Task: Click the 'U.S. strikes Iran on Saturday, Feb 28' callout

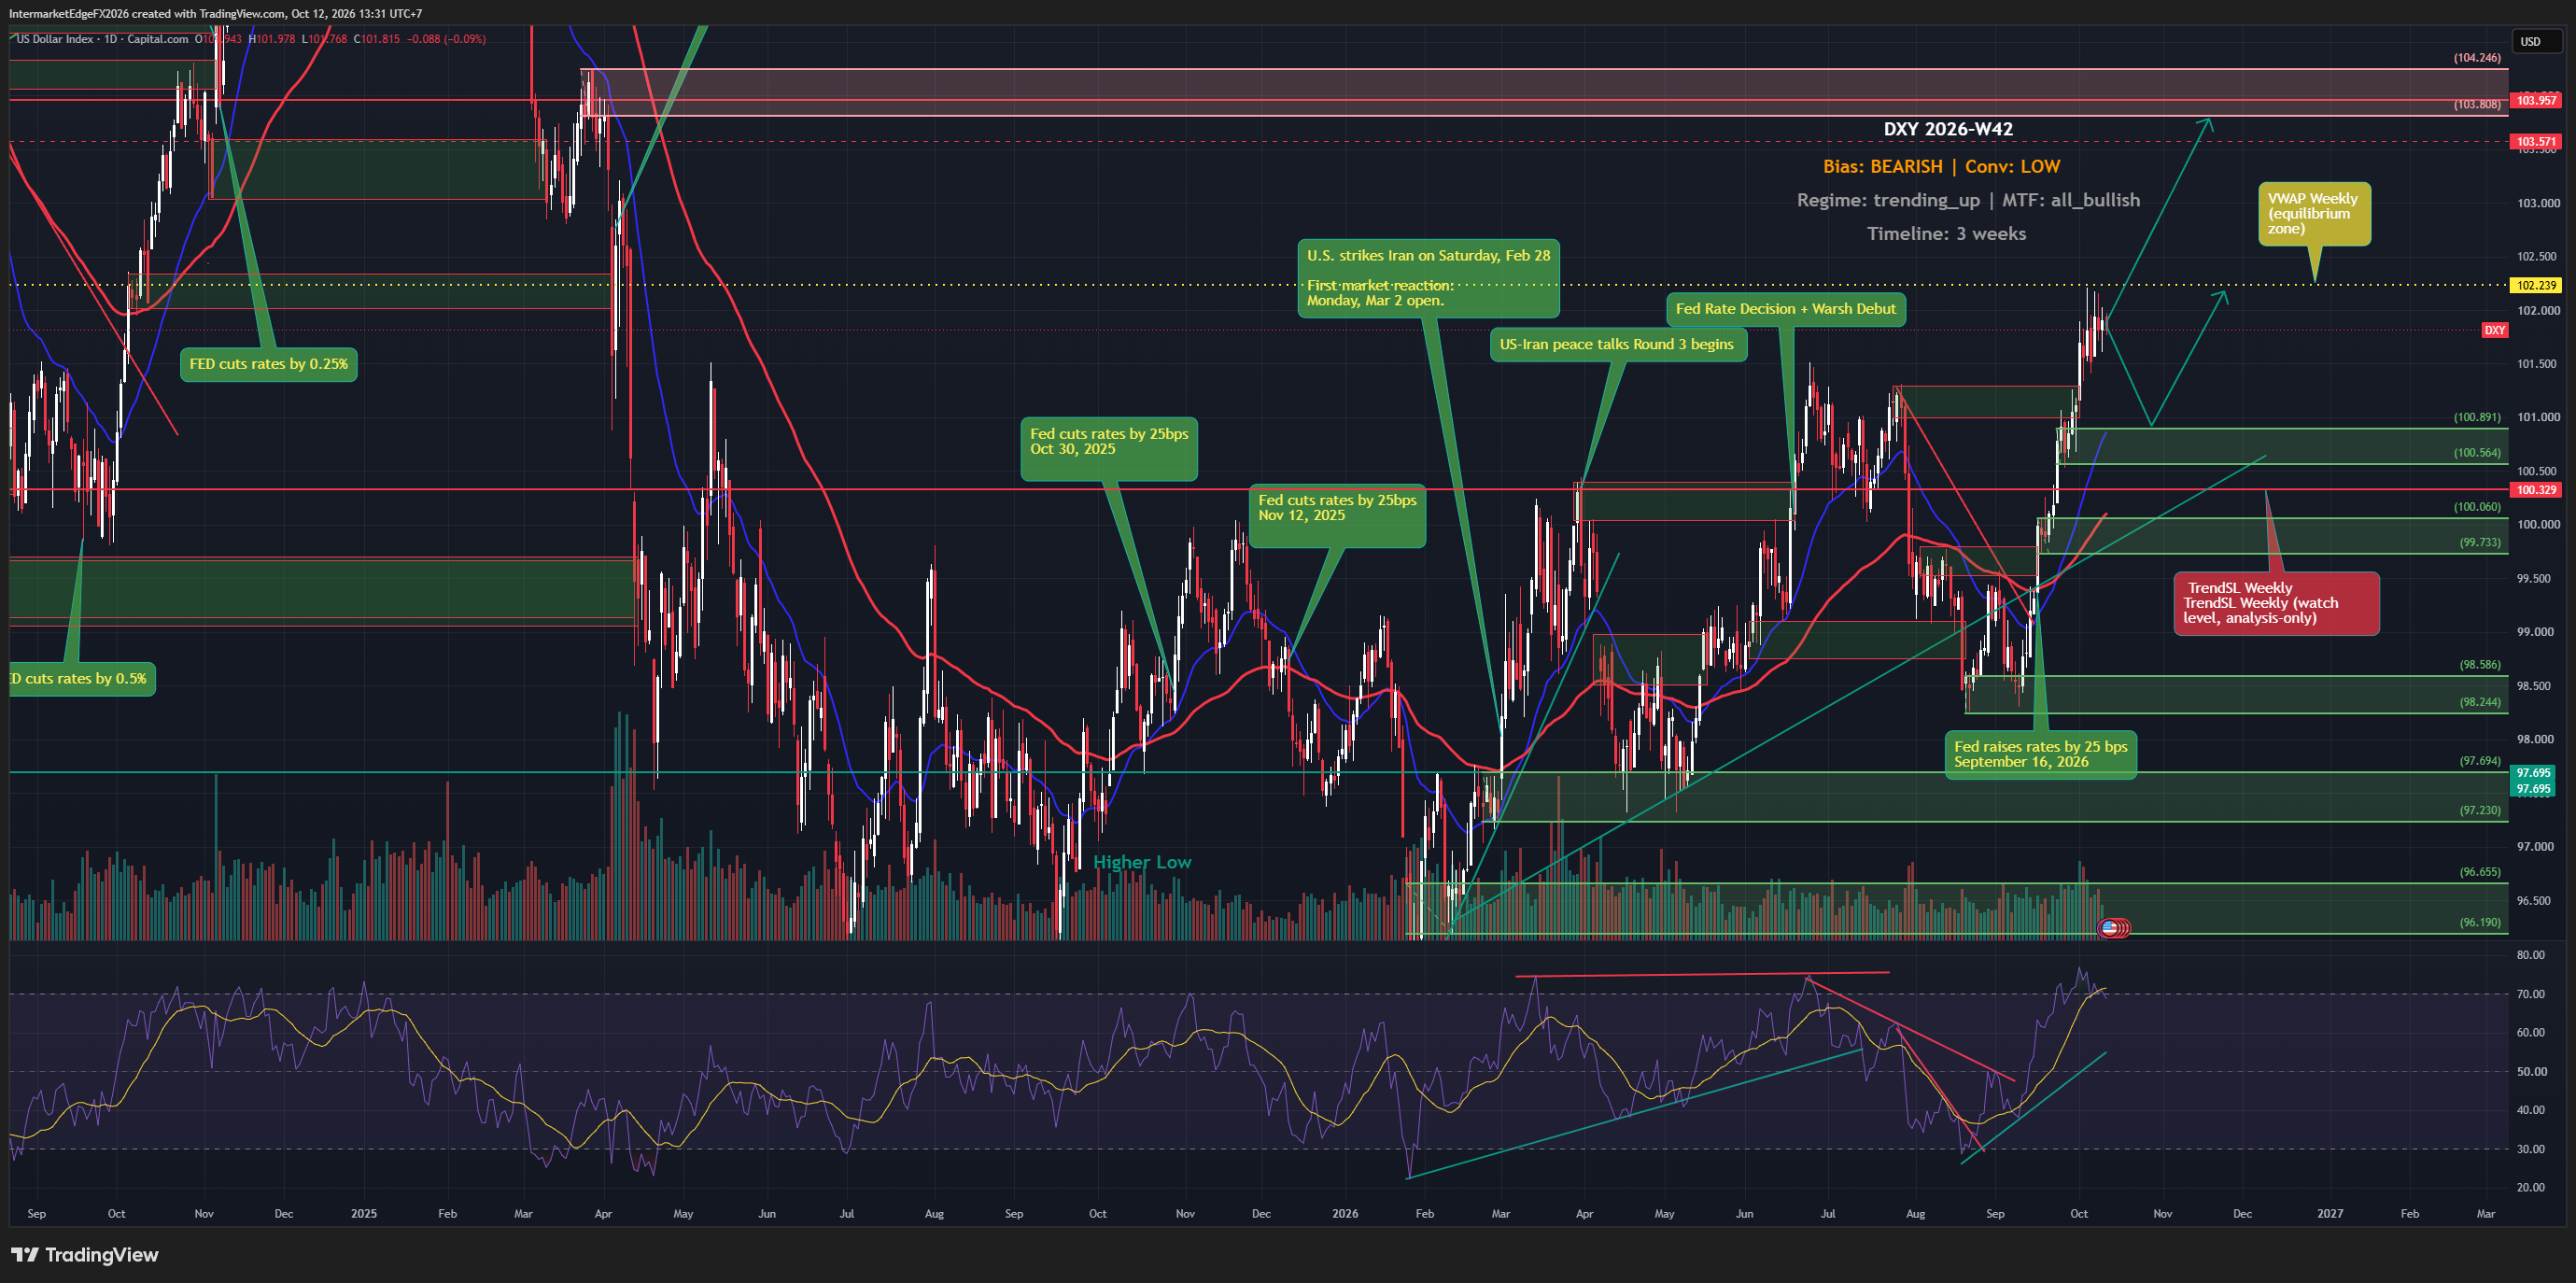Action: [1428, 278]
